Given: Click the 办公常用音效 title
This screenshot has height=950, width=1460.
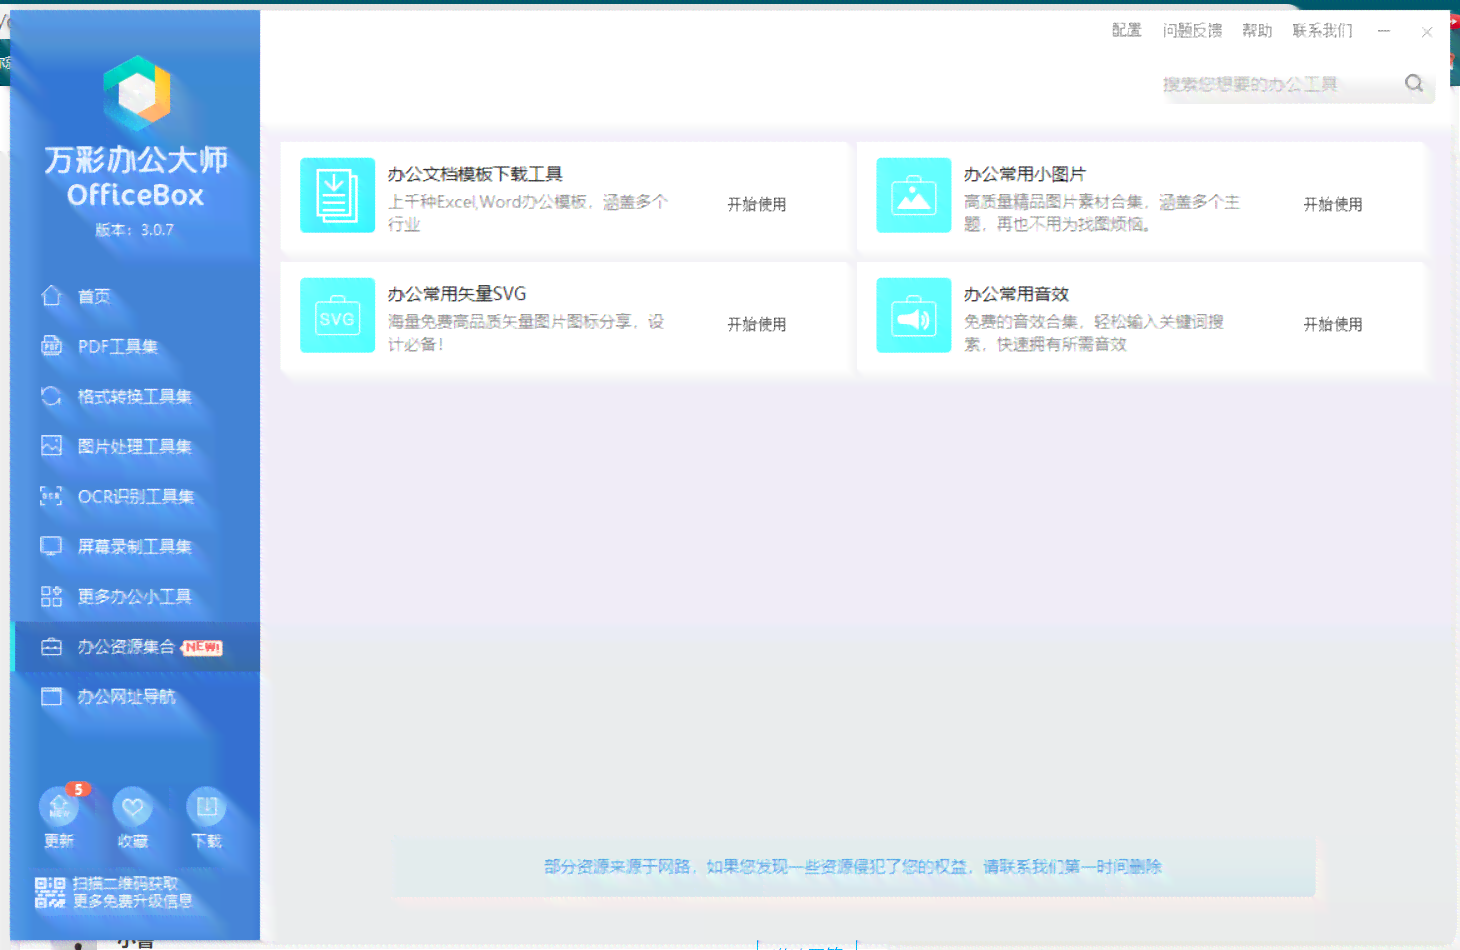Looking at the screenshot, I should click(x=1016, y=294).
